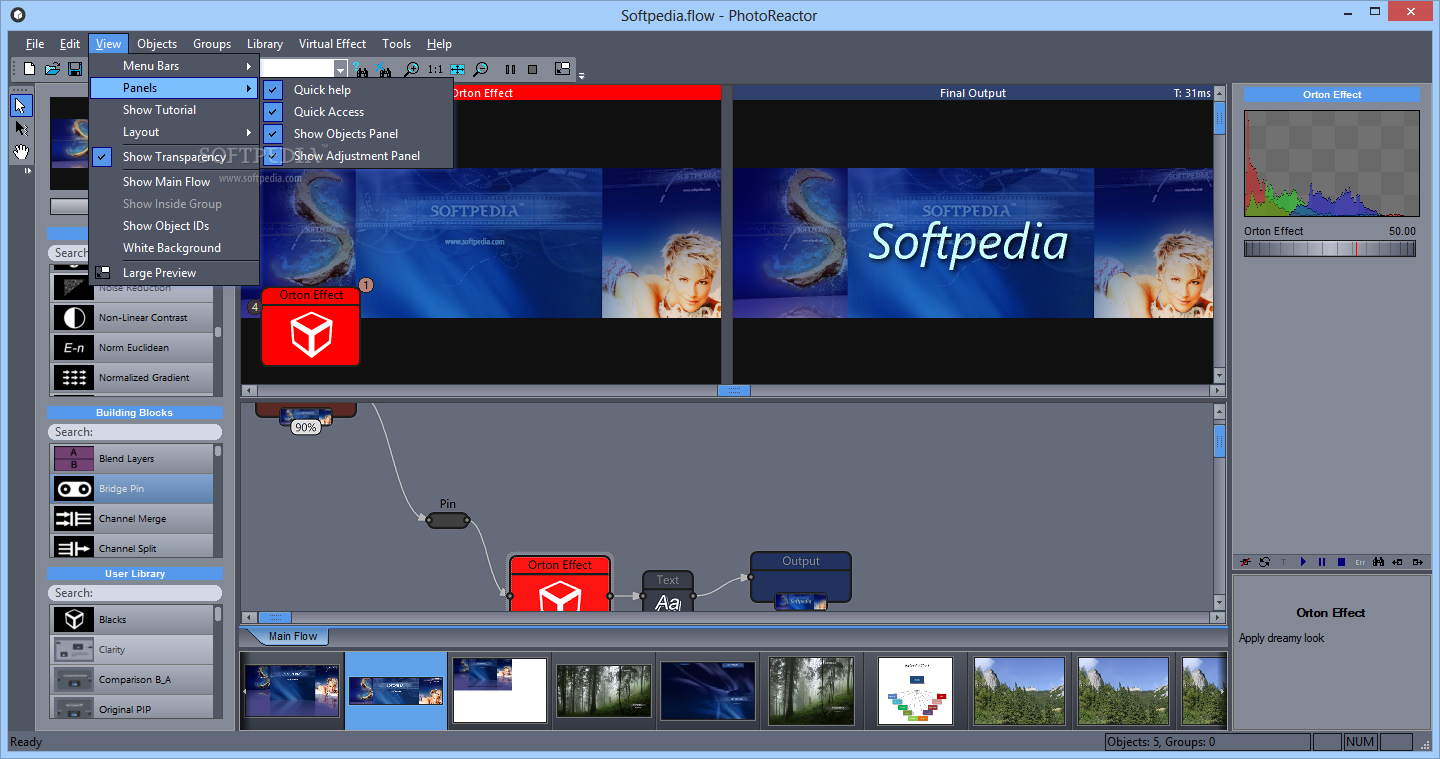Viewport: 1440px width, 759px height.
Task: Toggle Show Objects Panel
Action: 356,134
